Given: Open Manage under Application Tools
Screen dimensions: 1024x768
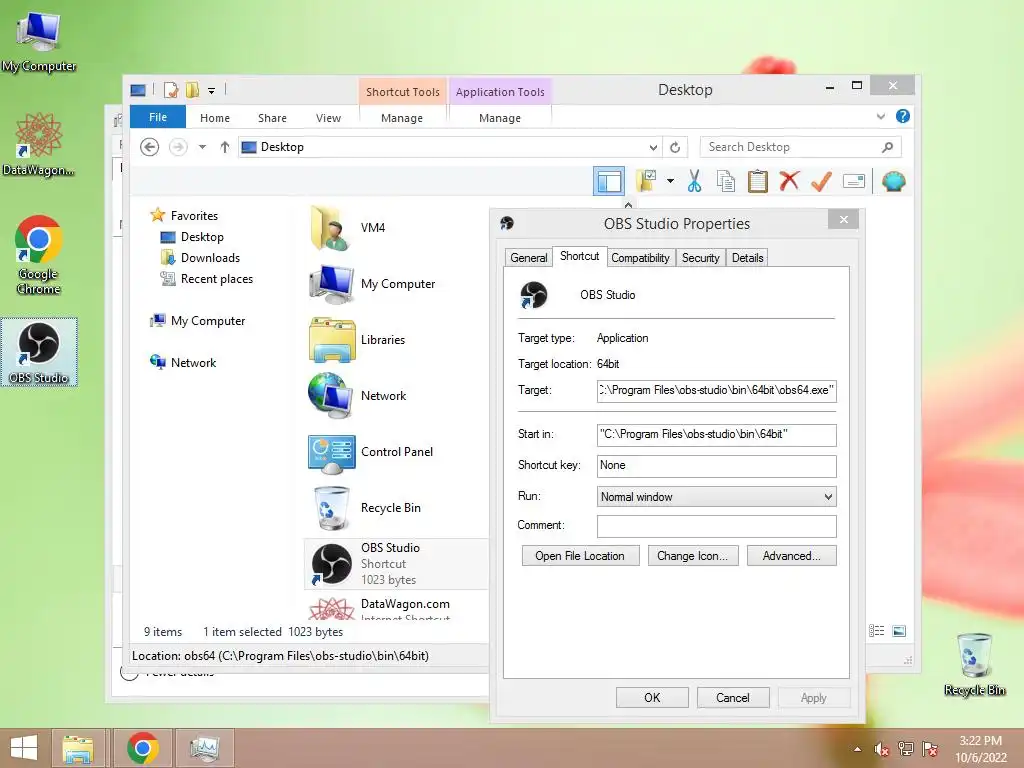Looking at the screenshot, I should (500, 118).
